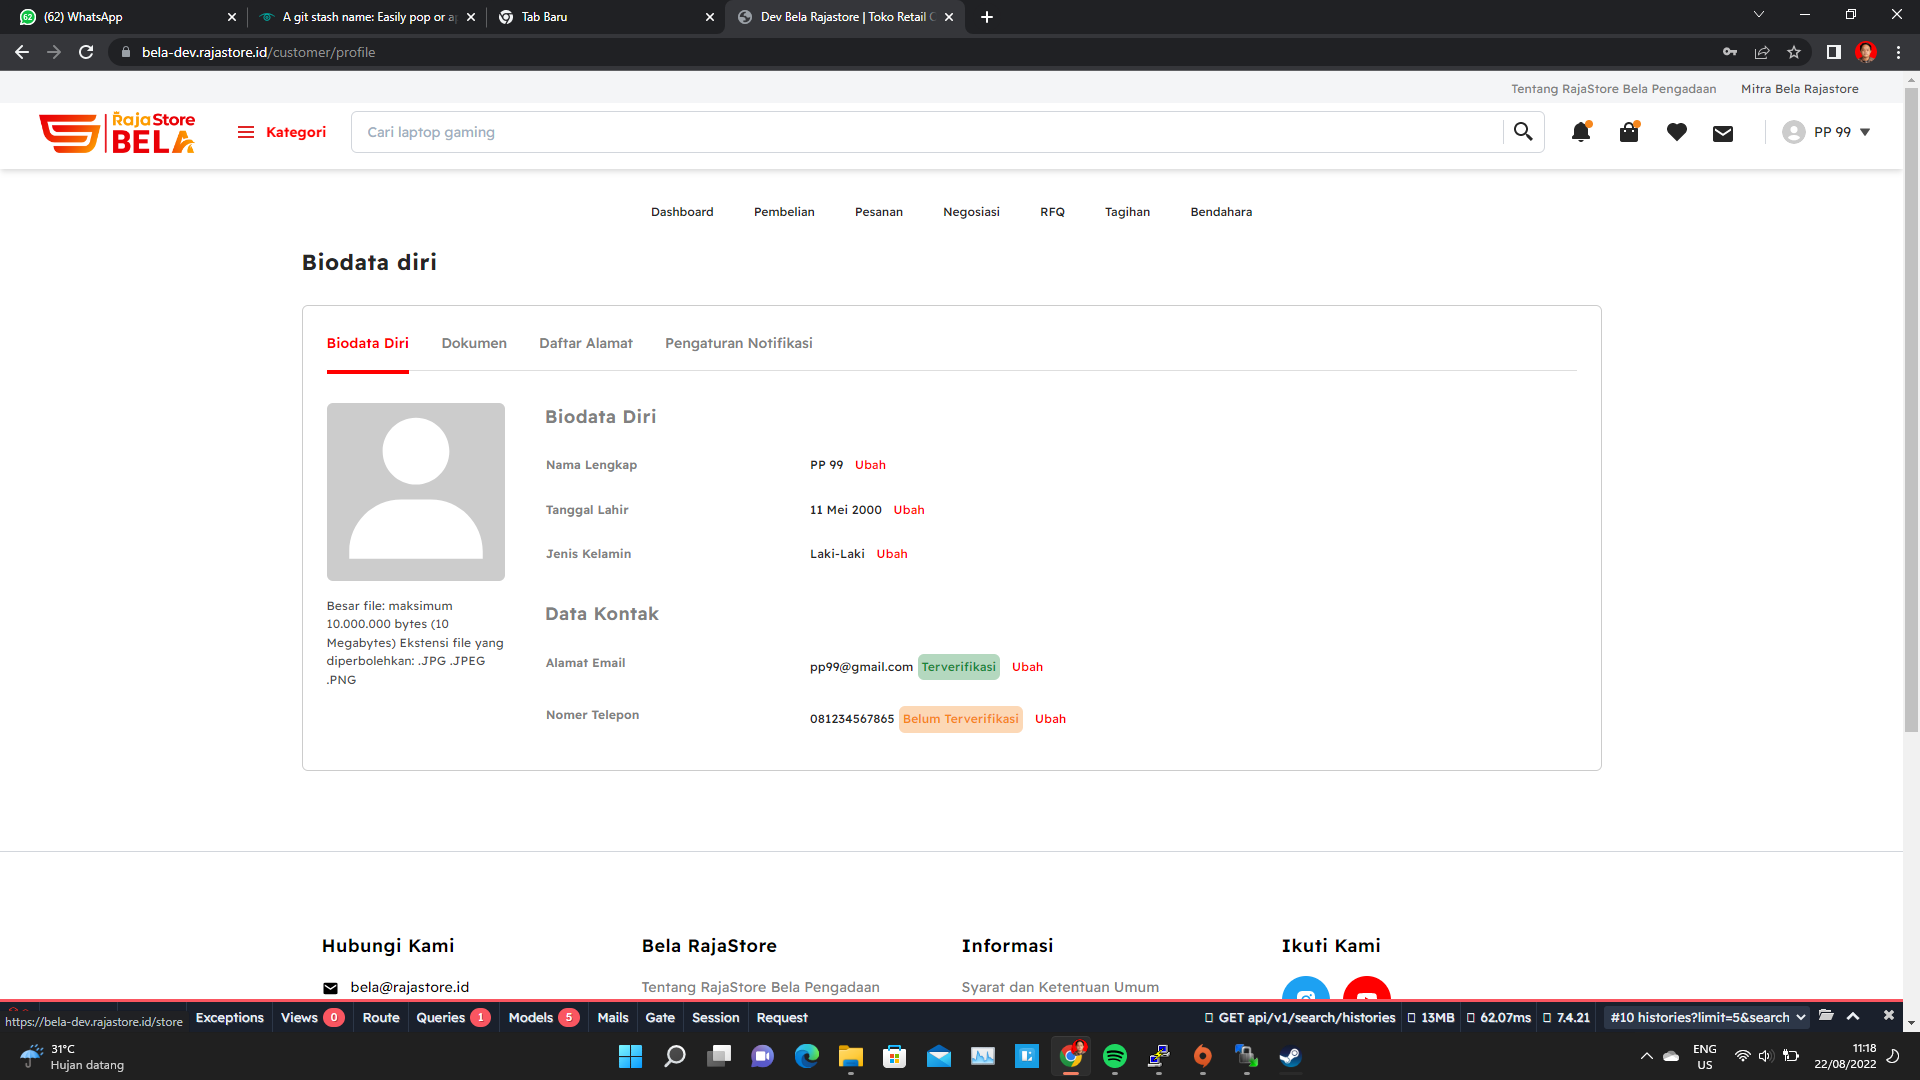Click the Instagram icon under Ikuti Kami
The image size is (1920, 1080).
tap(1305, 990)
